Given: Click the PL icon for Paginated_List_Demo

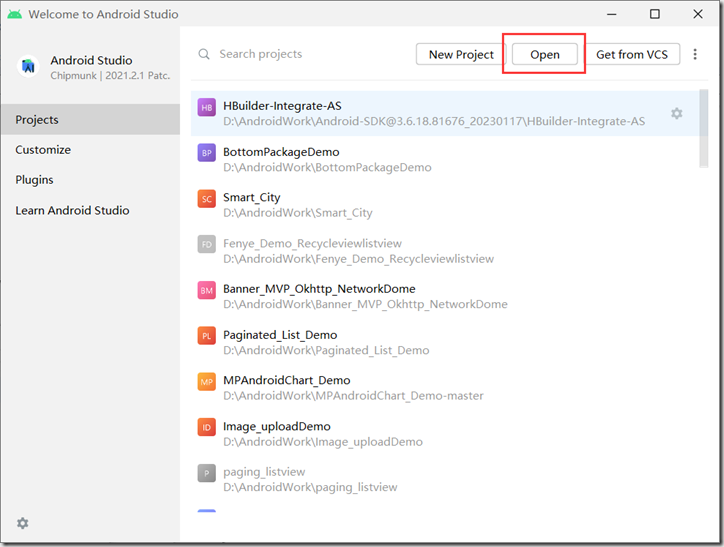Looking at the screenshot, I should pyautogui.click(x=206, y=336).
